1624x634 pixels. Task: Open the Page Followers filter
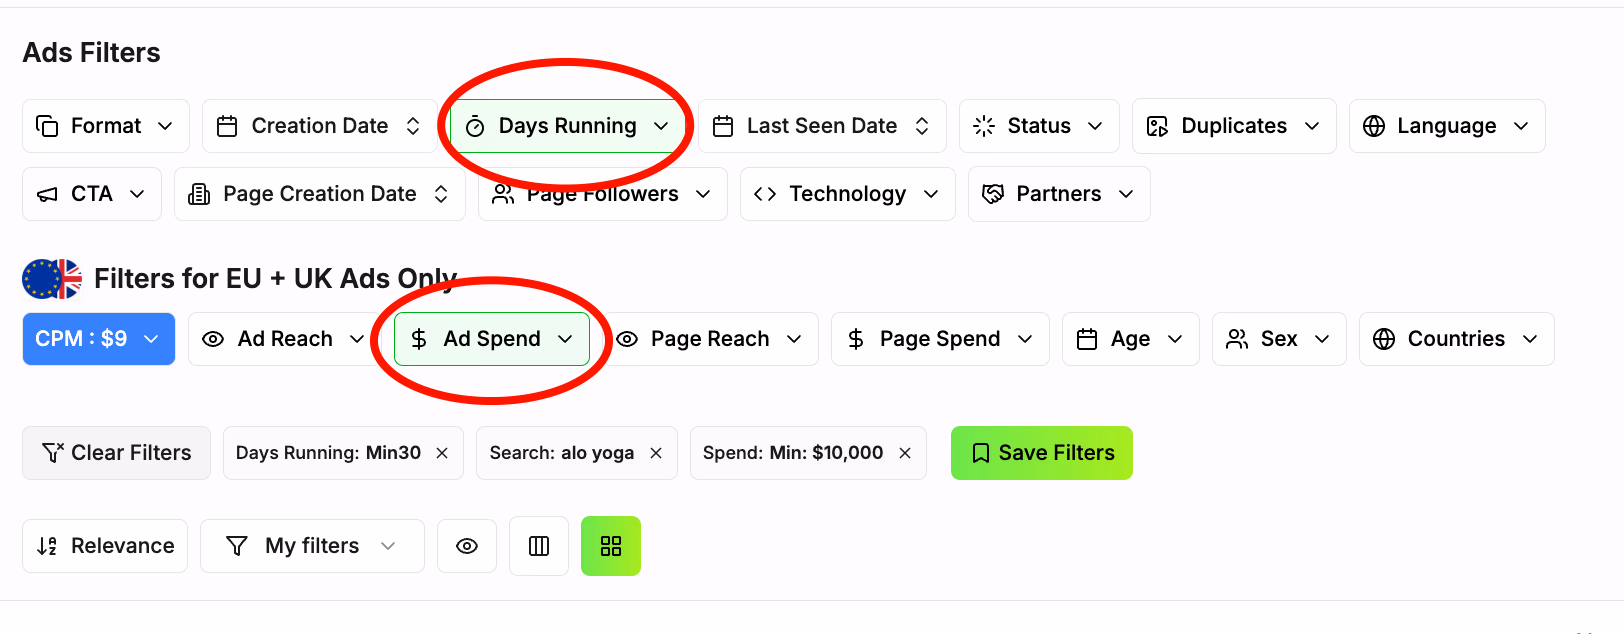pyautogui.click(x=601, y=193)
